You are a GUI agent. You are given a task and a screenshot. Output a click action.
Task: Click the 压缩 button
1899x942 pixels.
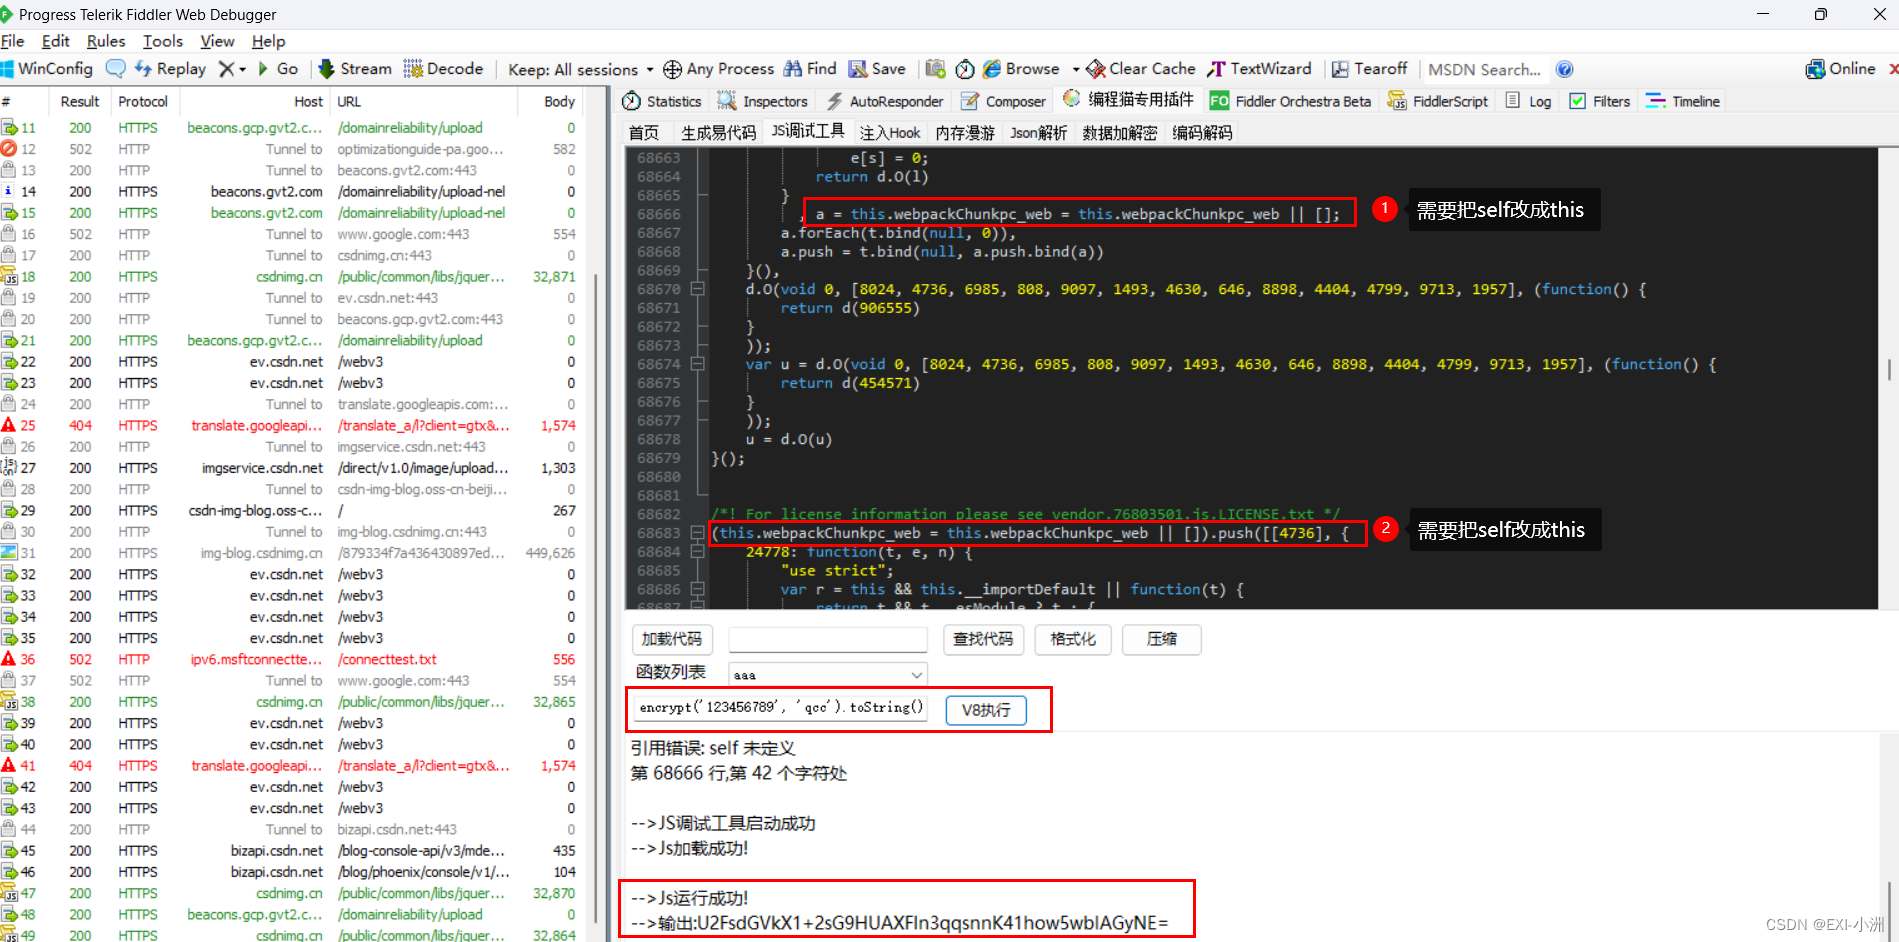coord(1162,639)
